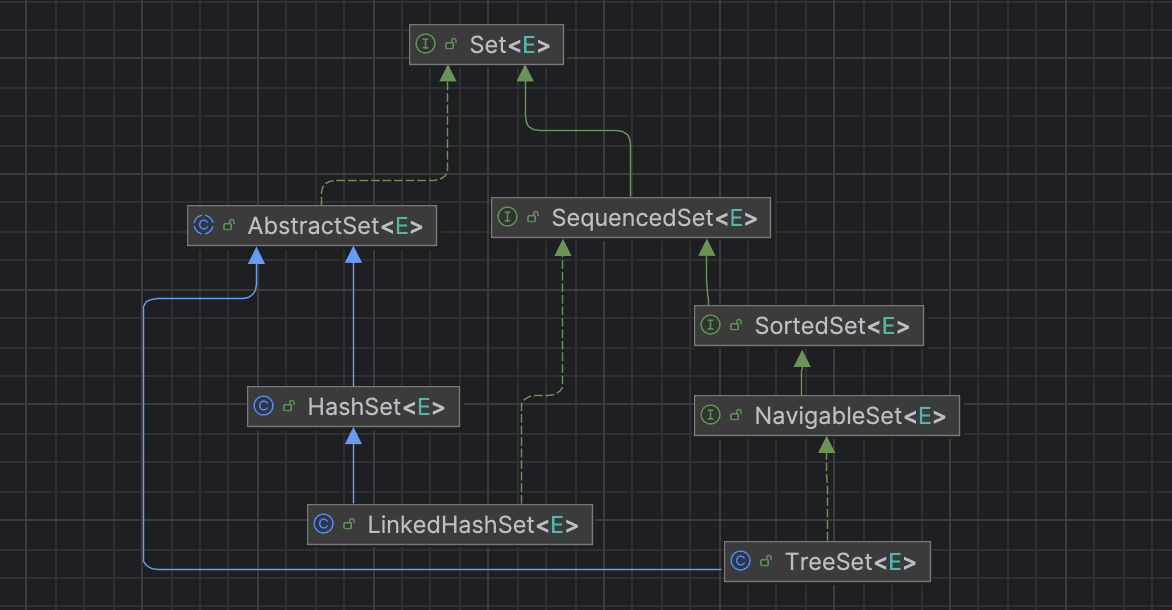Click the public visibility lock icon on Set
The image size is (1172, 610).
451,46
